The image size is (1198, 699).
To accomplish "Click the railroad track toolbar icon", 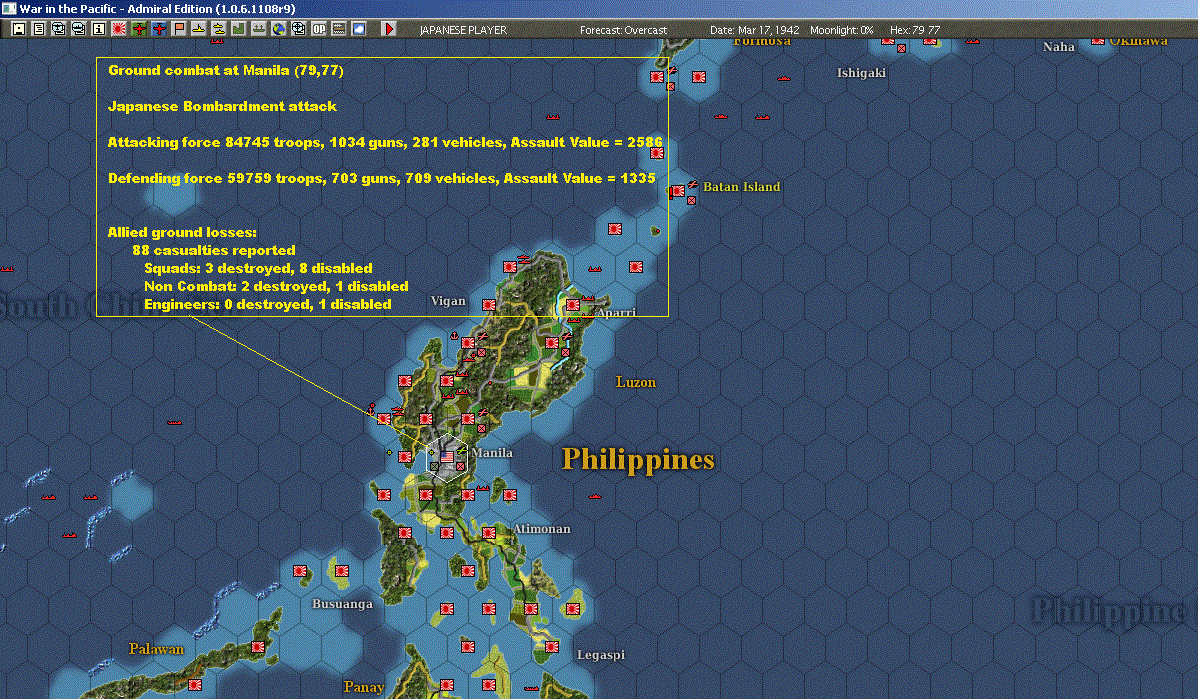I will 338,29.
